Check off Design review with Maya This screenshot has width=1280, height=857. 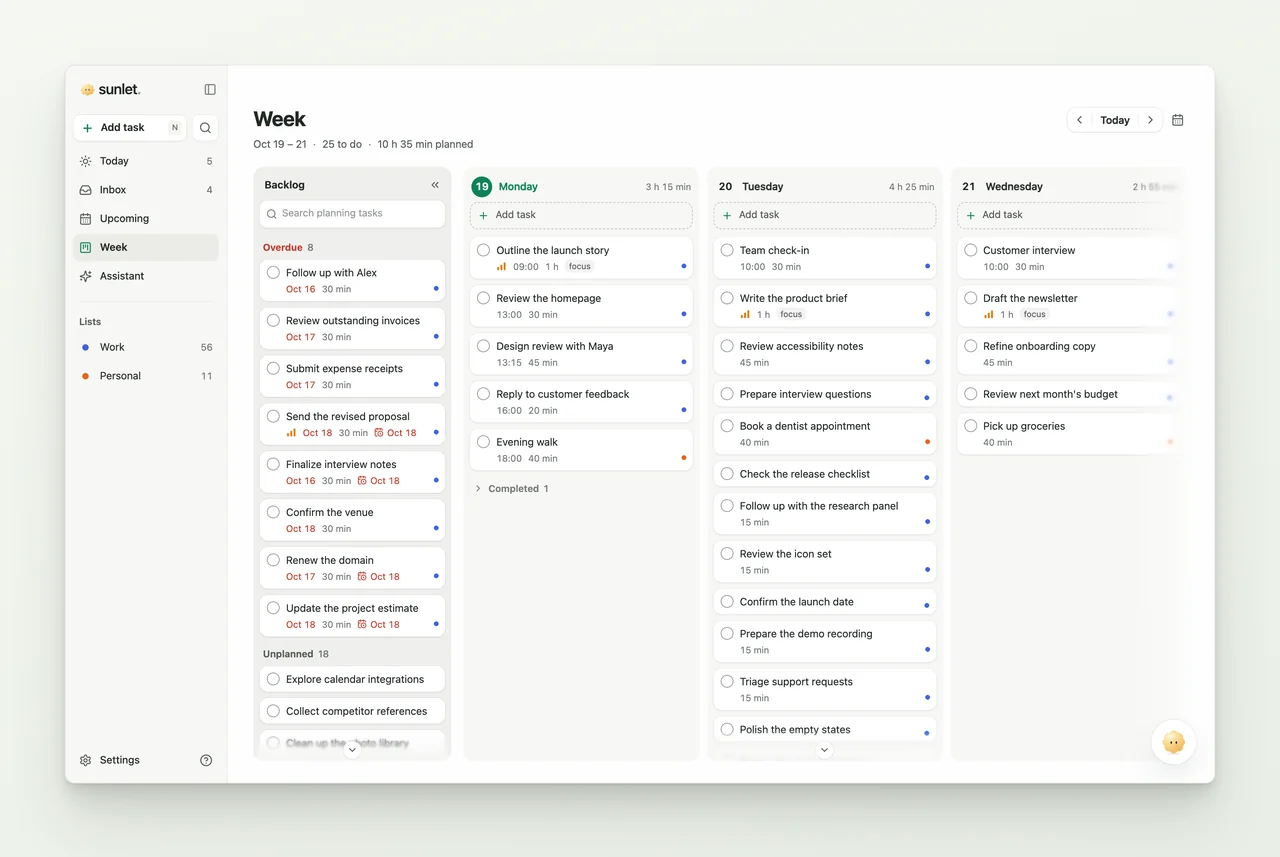[x=483, y=346]
